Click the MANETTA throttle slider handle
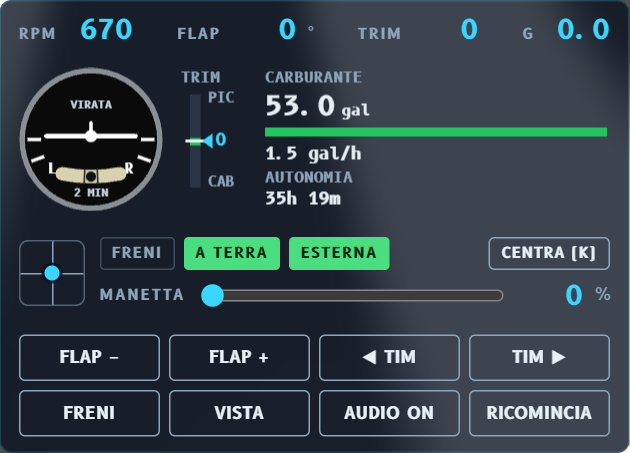The height and width of the screenshot is (453, 630). click(212, 295)
